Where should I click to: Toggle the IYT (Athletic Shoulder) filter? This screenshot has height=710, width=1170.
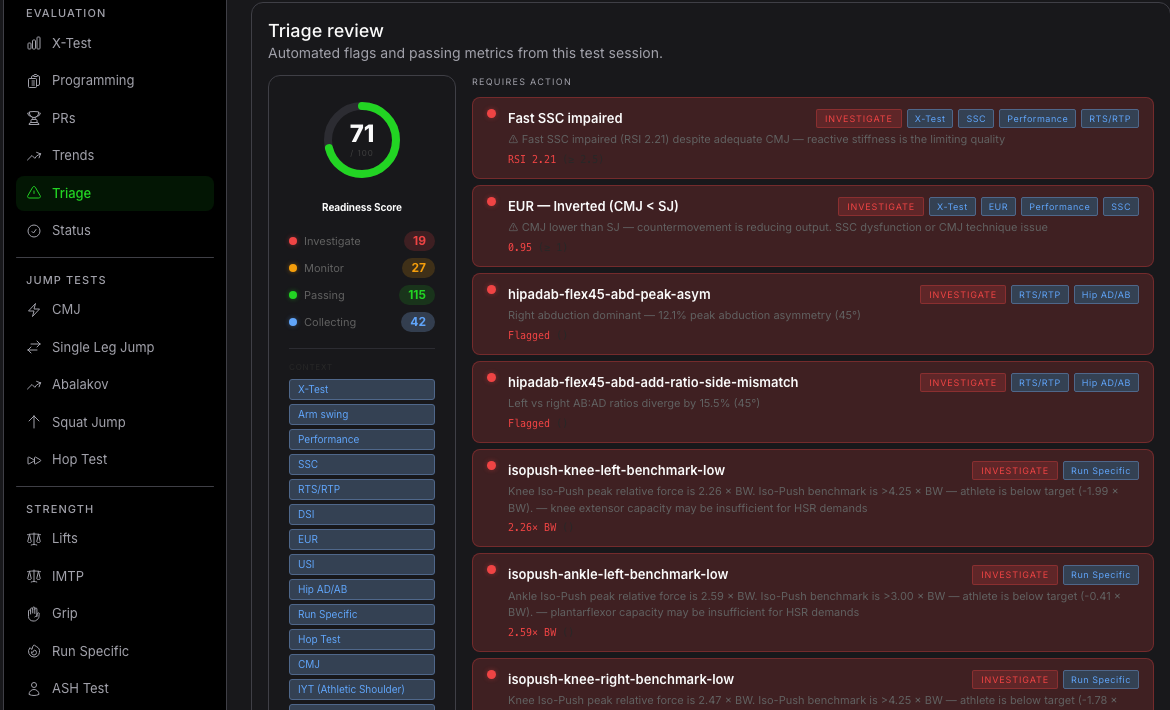(x=362, y=689)
